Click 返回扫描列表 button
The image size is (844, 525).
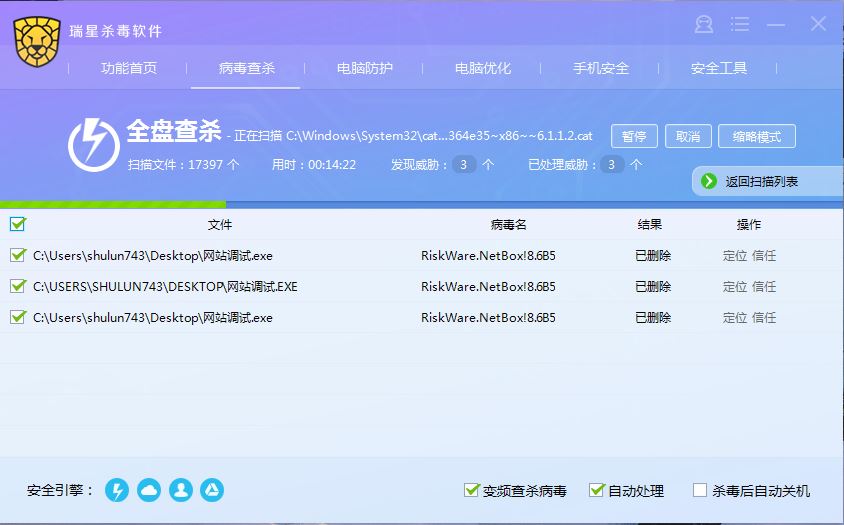(767, 181)
